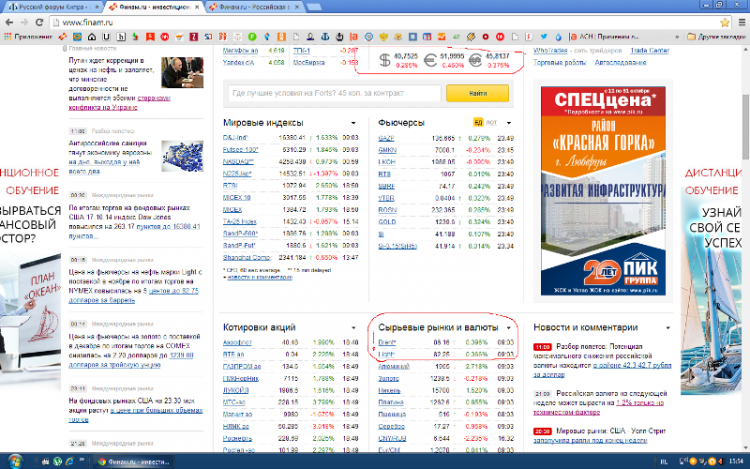Click the currency basket icon

tap(475, 60)
